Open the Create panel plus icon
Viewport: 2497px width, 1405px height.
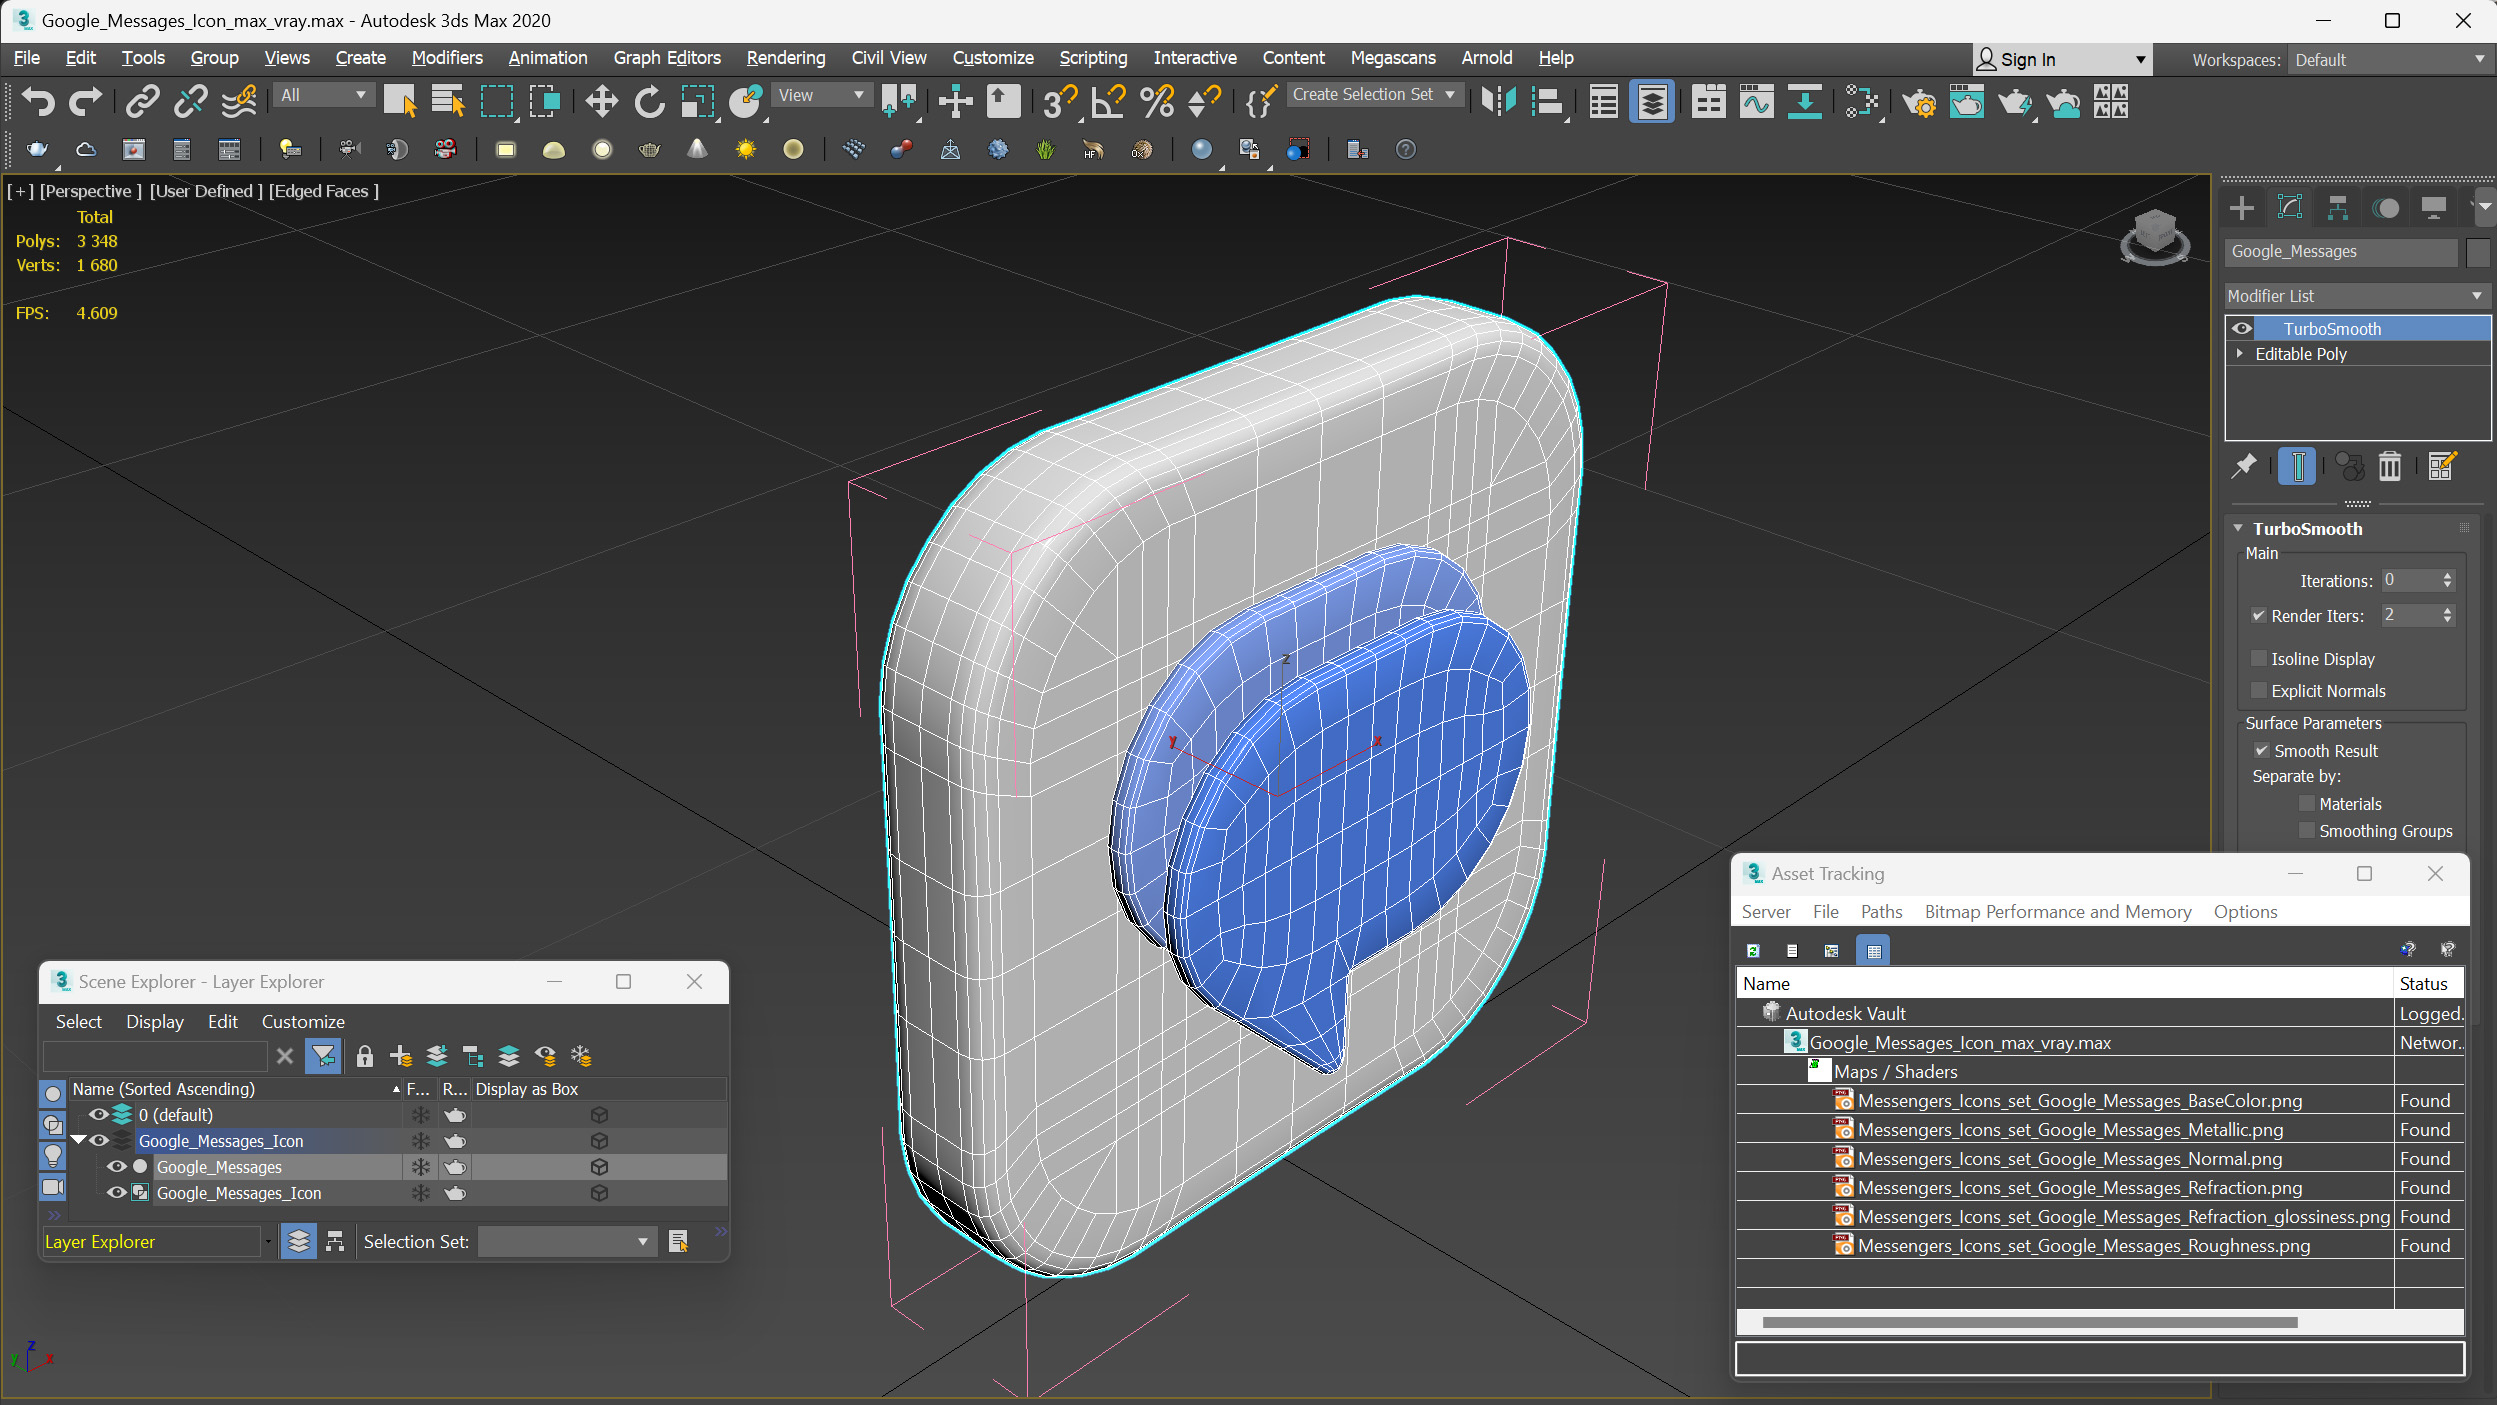coord(2242,207)
